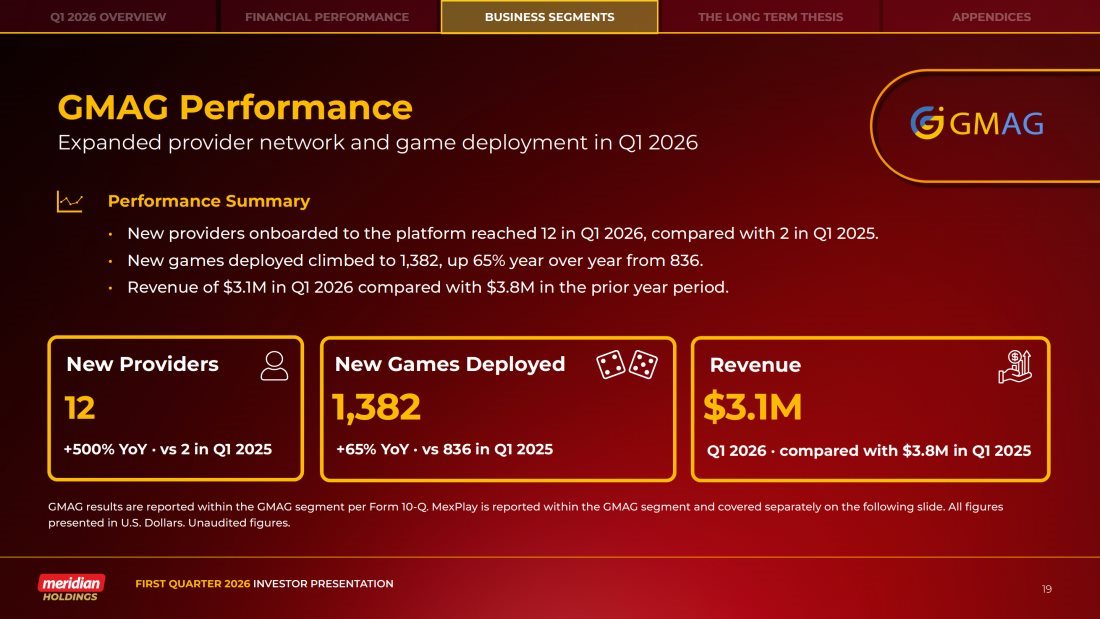Click the +500% YoY comparison text
The width and height of the screenshot is (1100, 619).
coord(167,449)
